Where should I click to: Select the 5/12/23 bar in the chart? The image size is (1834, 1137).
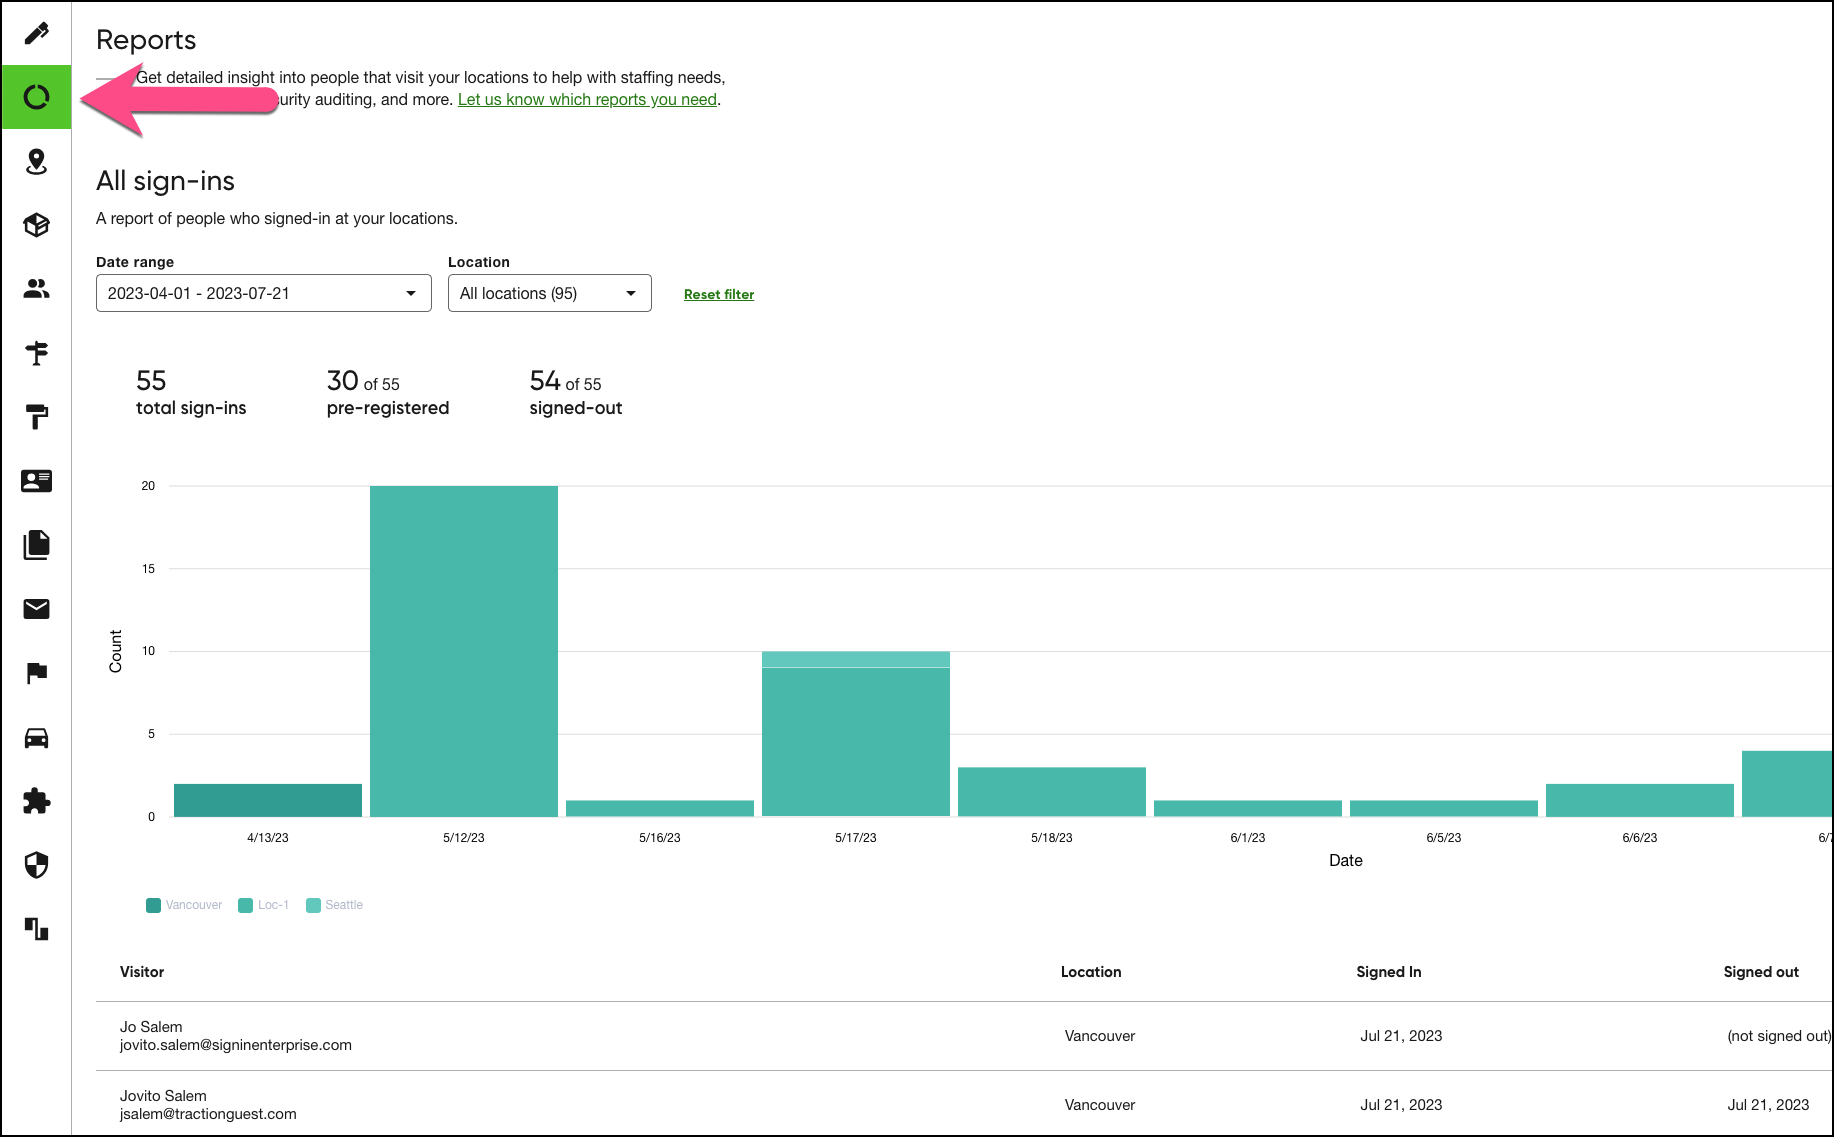(x=463, y=650)
